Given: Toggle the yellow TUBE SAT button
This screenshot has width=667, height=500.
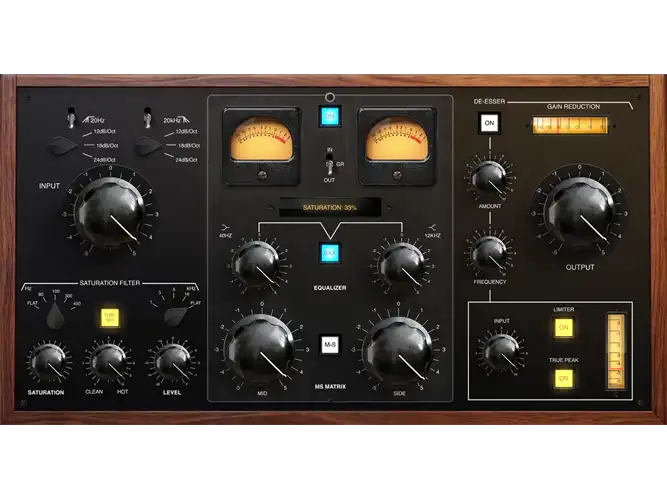Looking at the screenshot, I should tap(110, 317).
